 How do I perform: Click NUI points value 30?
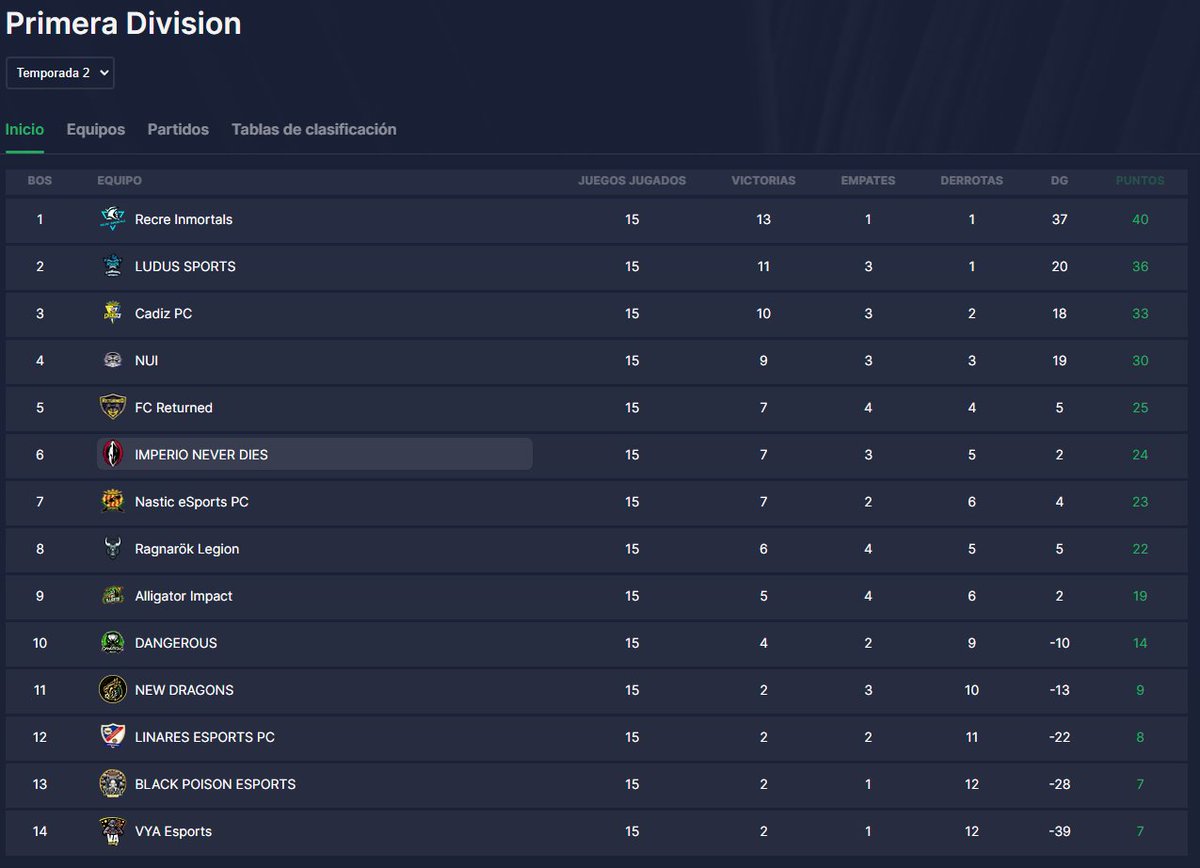[x=1140, y=360]
